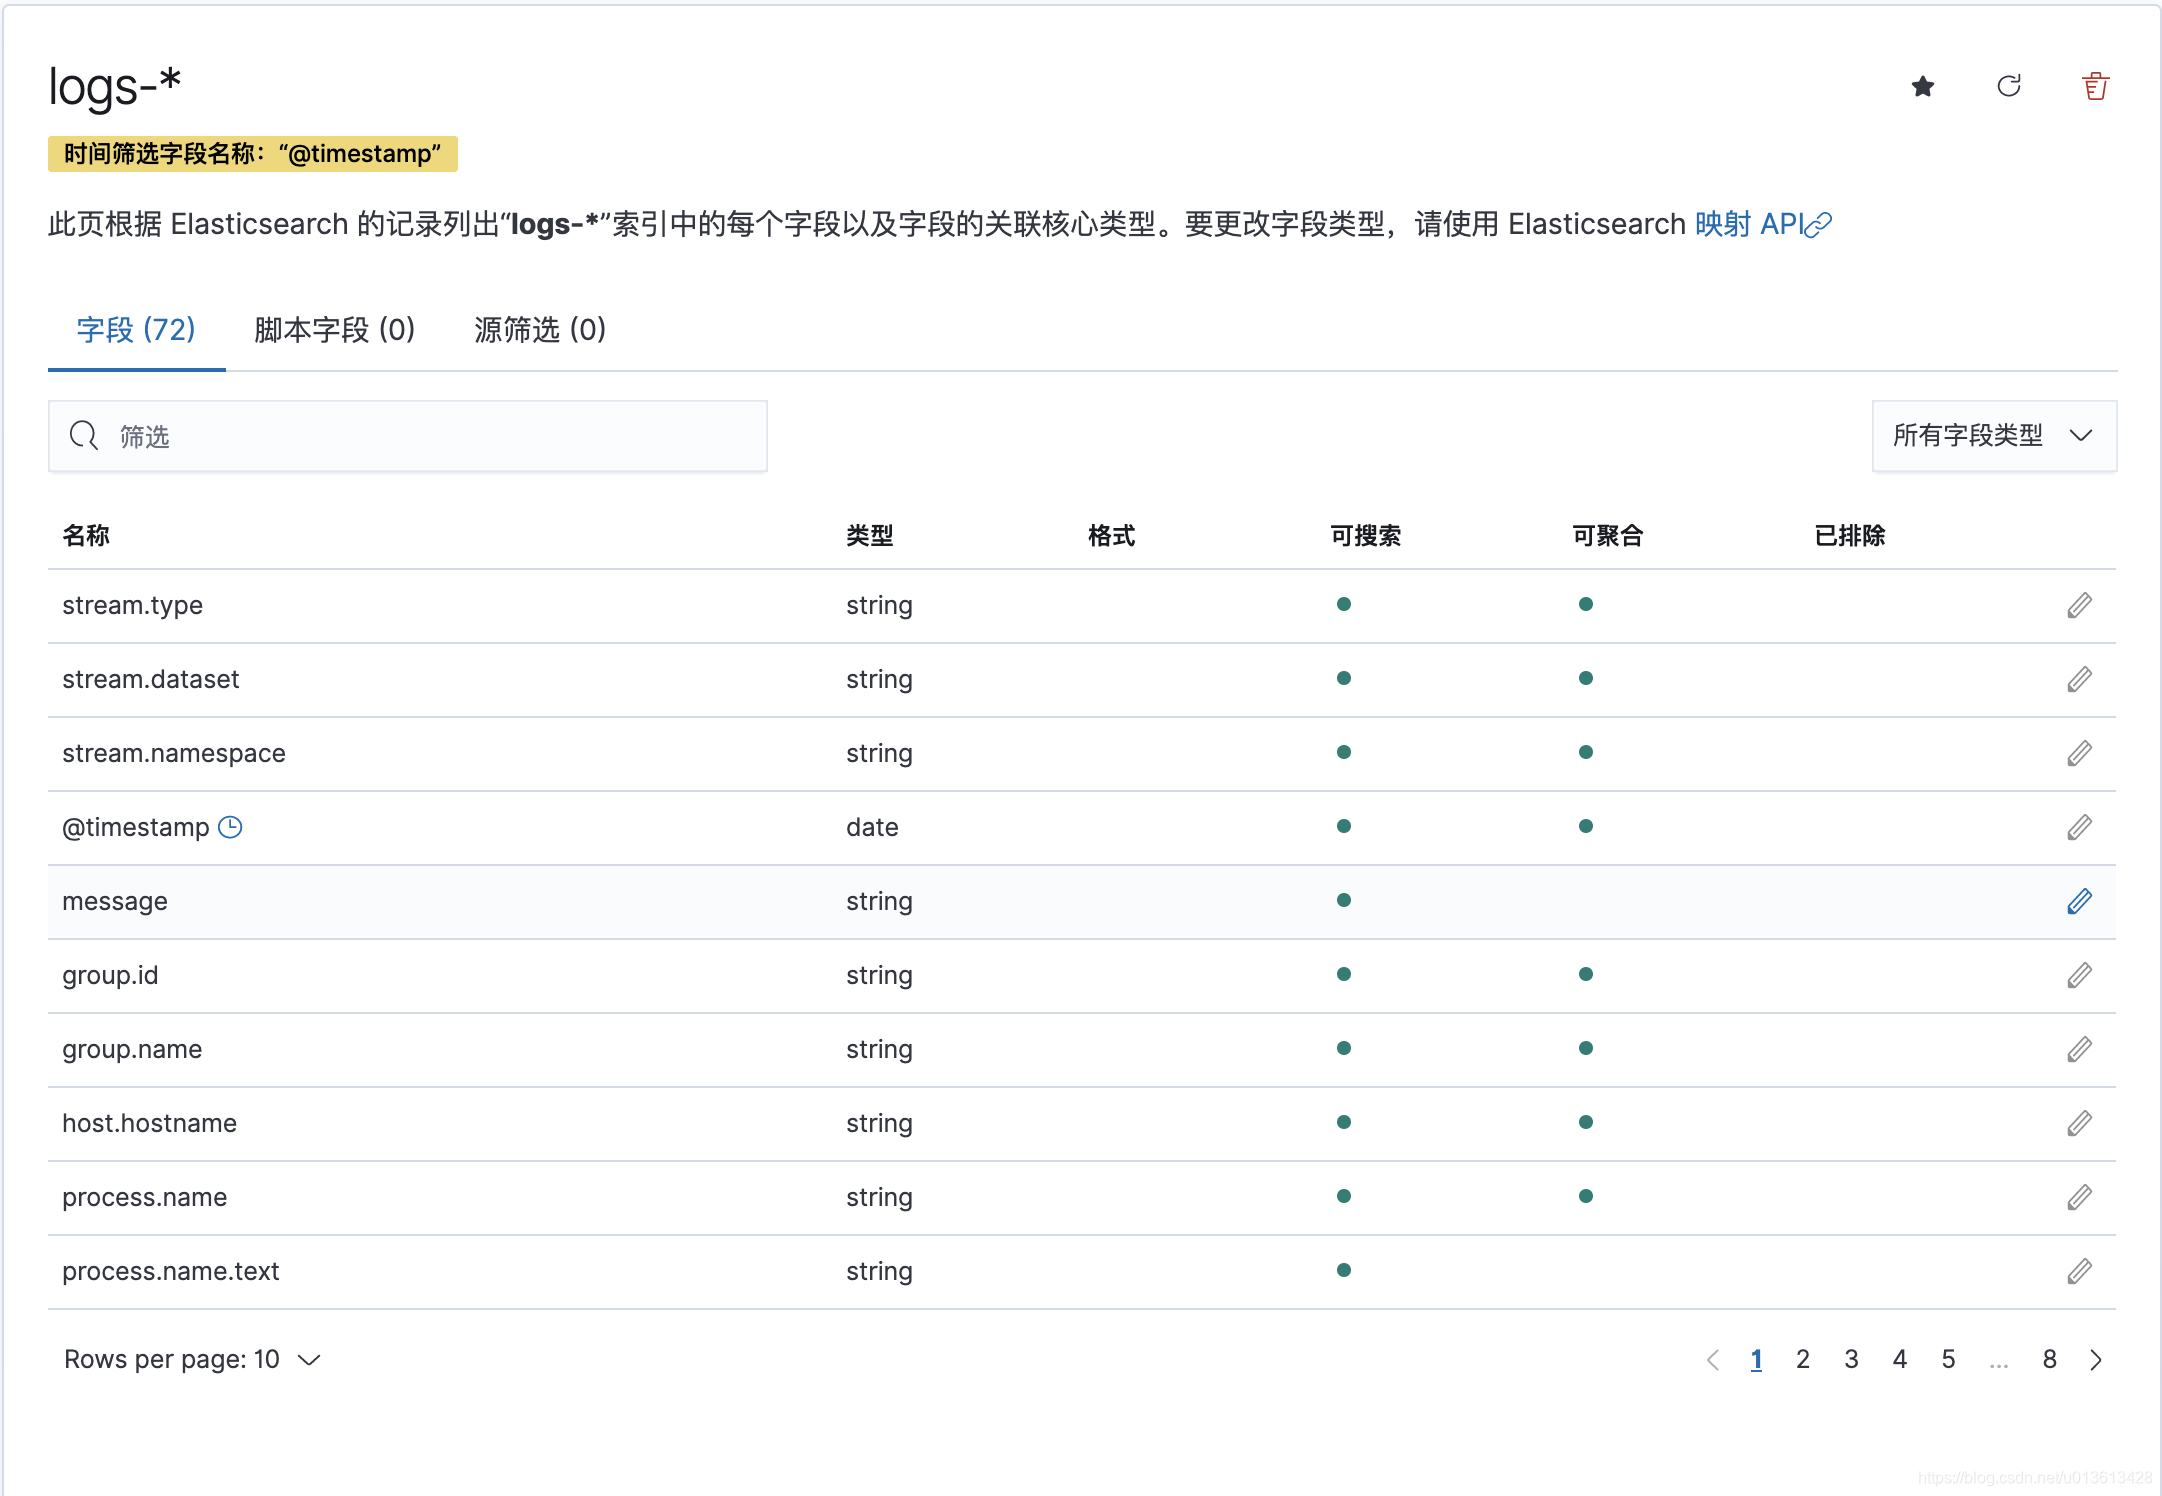Viewport: 2162px width, 1496px height.
Task: Switch to 字段 (72) tab
Action: click(x=136, y=330)
